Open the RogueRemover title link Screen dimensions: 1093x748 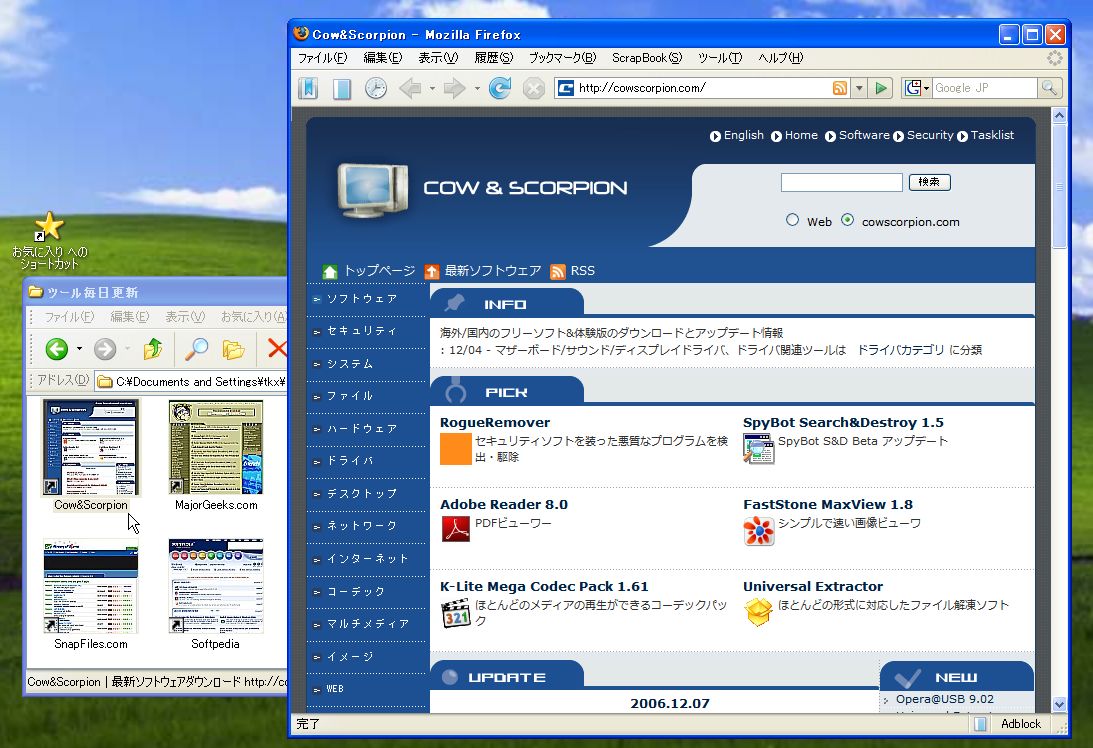(495, 422)
